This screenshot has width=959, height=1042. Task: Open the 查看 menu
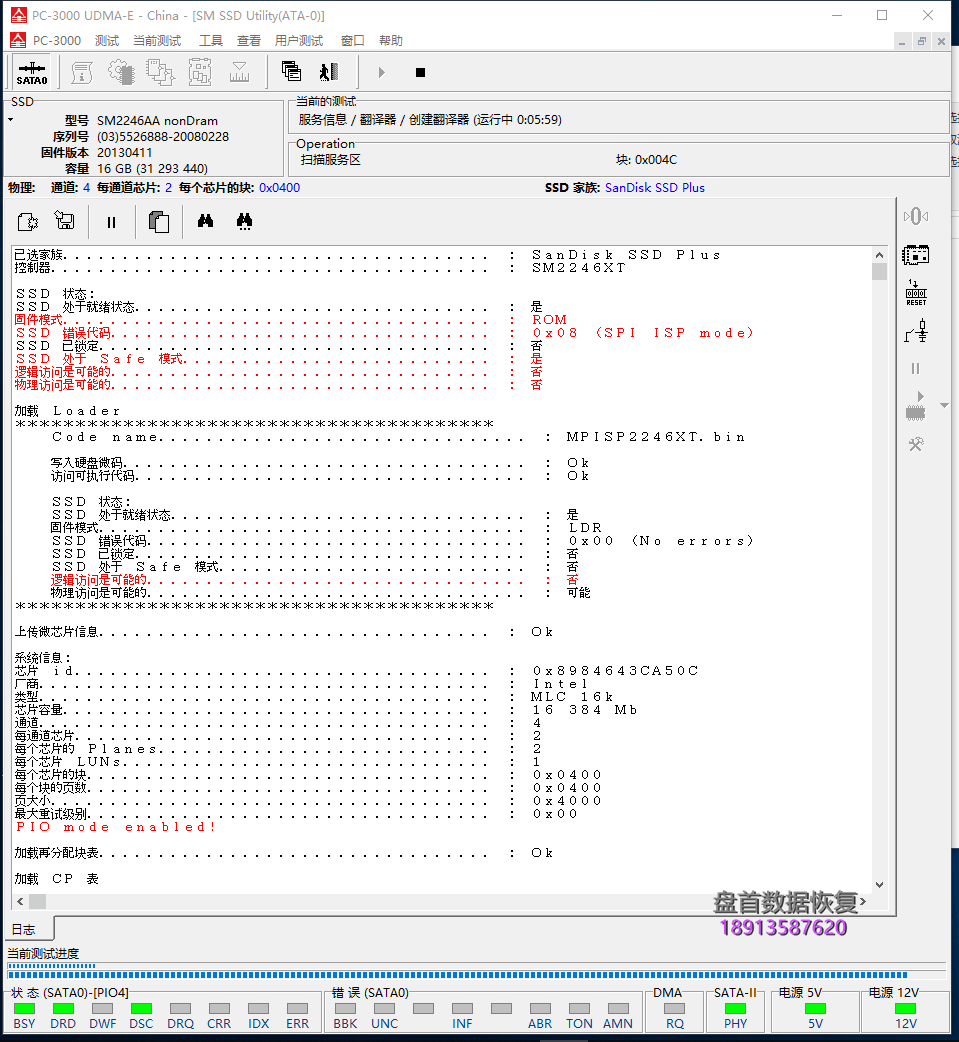pos(249,41)
